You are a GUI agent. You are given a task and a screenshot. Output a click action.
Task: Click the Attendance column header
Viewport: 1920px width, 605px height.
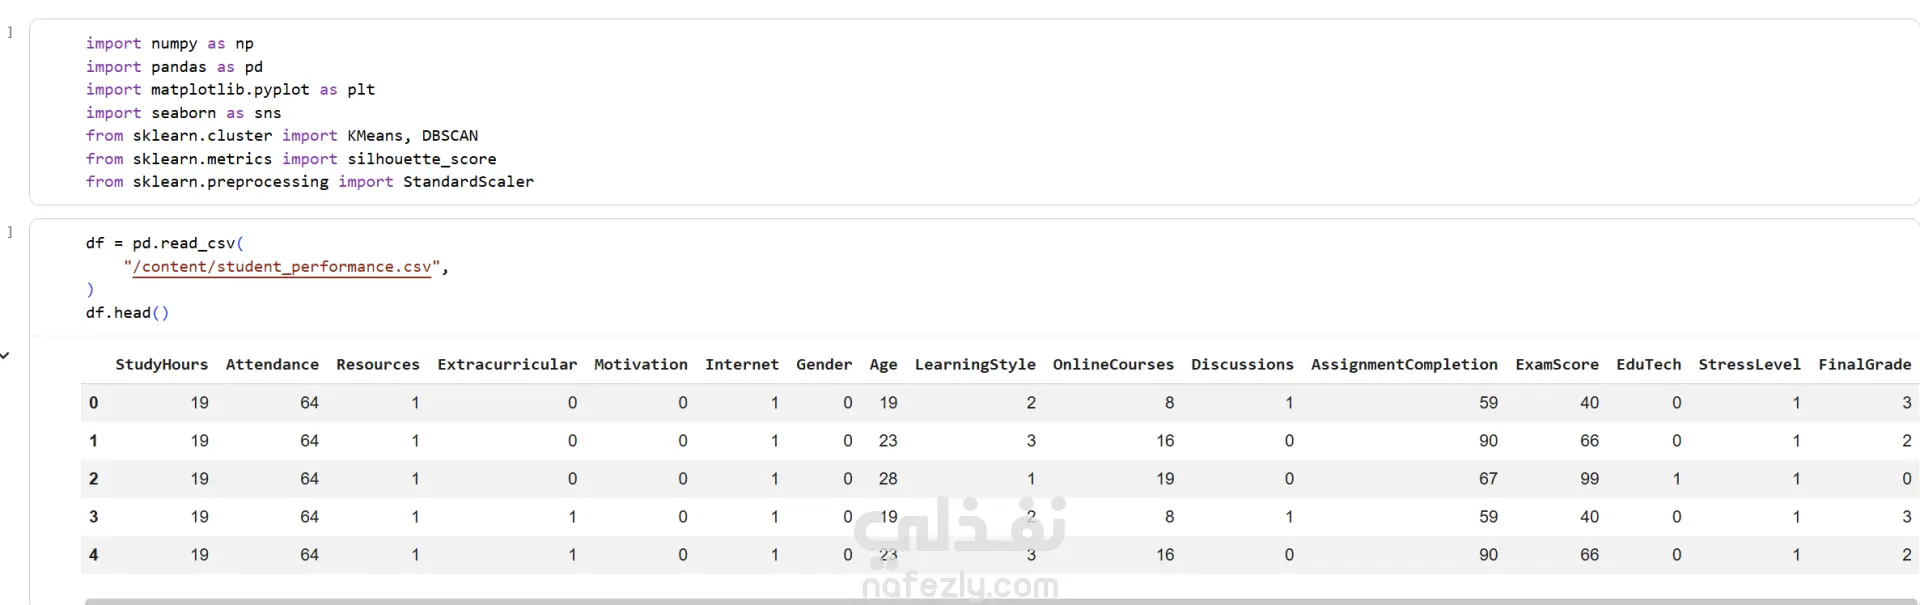tap(272, 365)
